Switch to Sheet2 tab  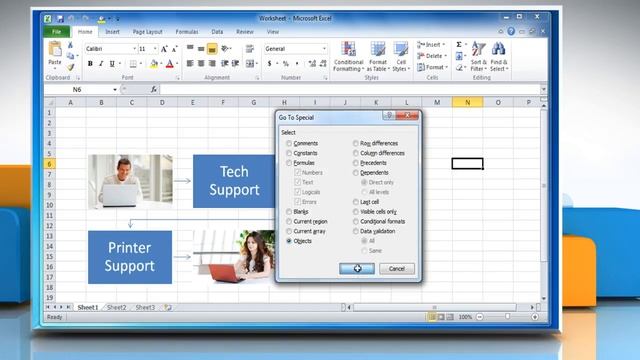click(117, 307)
